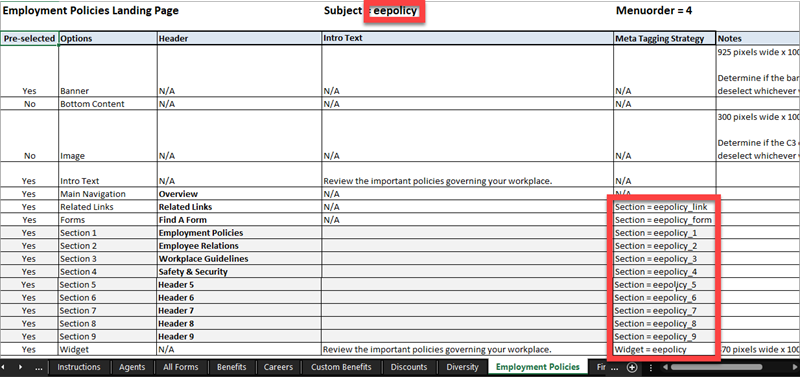Image resolution: width=800 pixels, height=377 pixels.
Task: Select the Diversity sheet tab
Action: pyautogui.click(x=462, y=367)
